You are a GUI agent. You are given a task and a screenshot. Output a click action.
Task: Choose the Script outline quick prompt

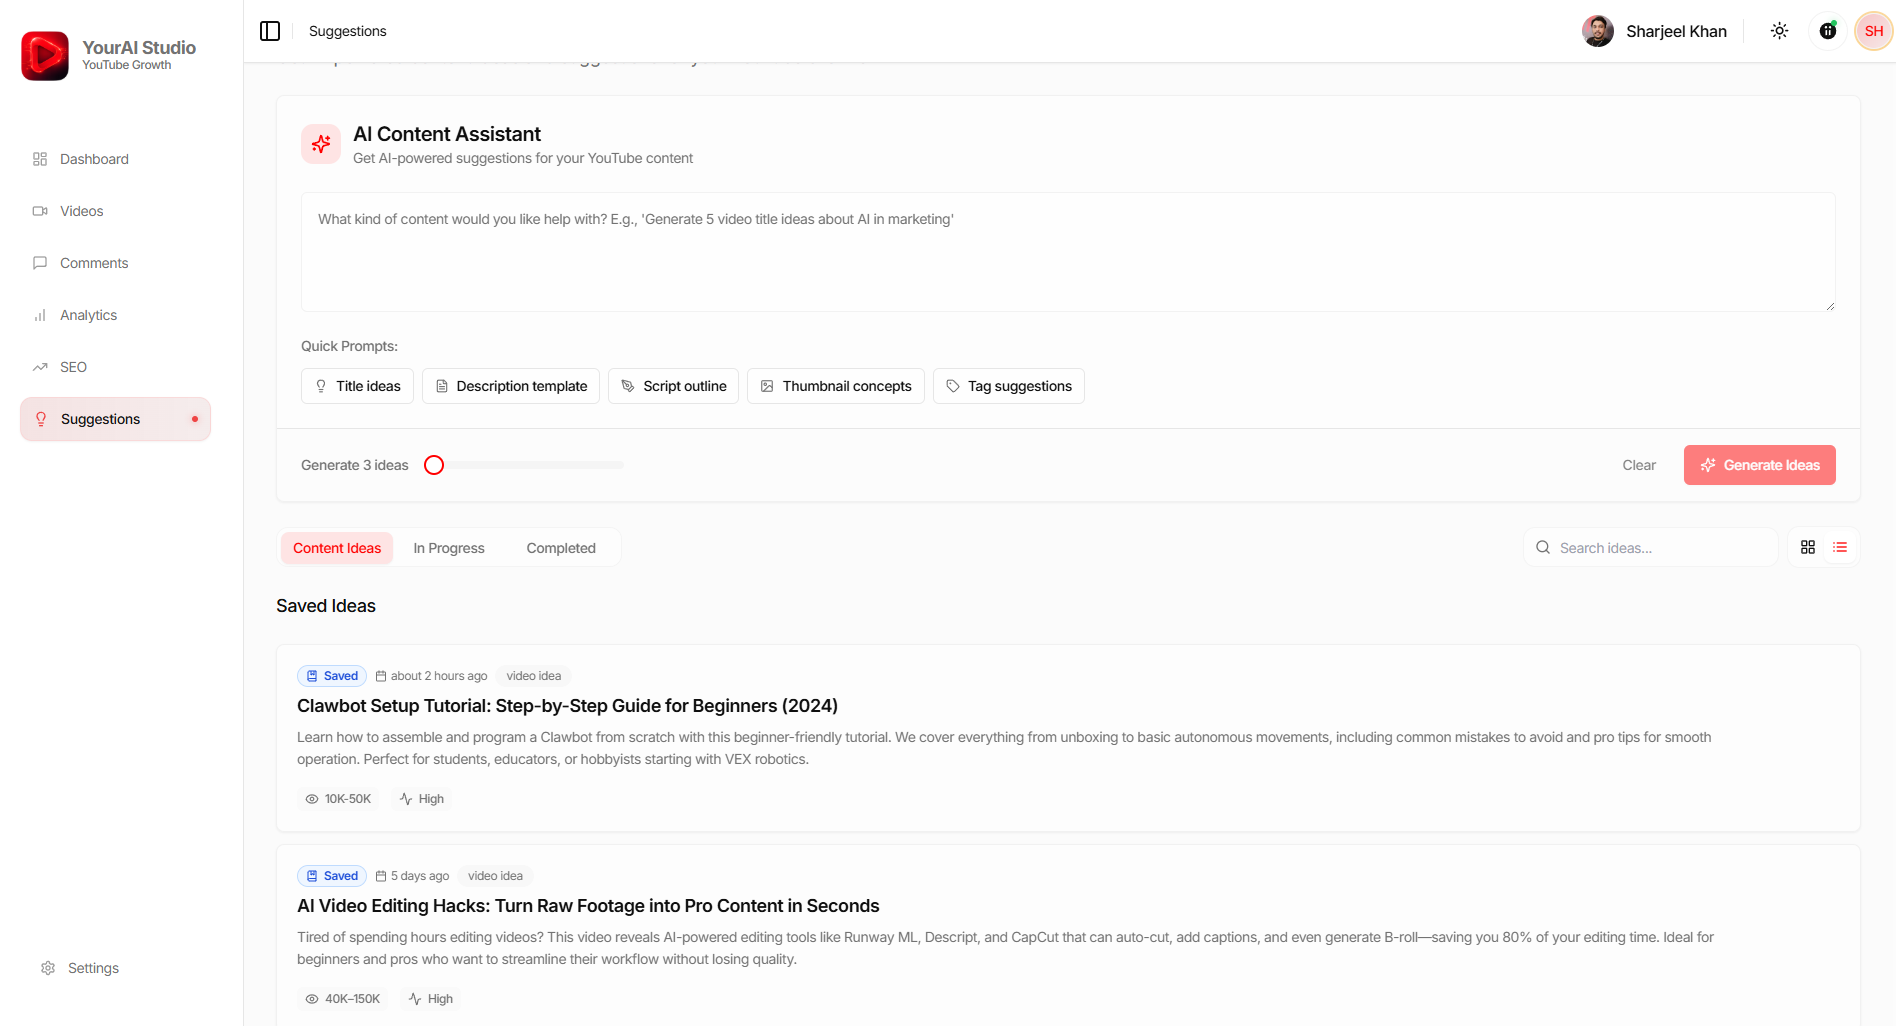673,386
